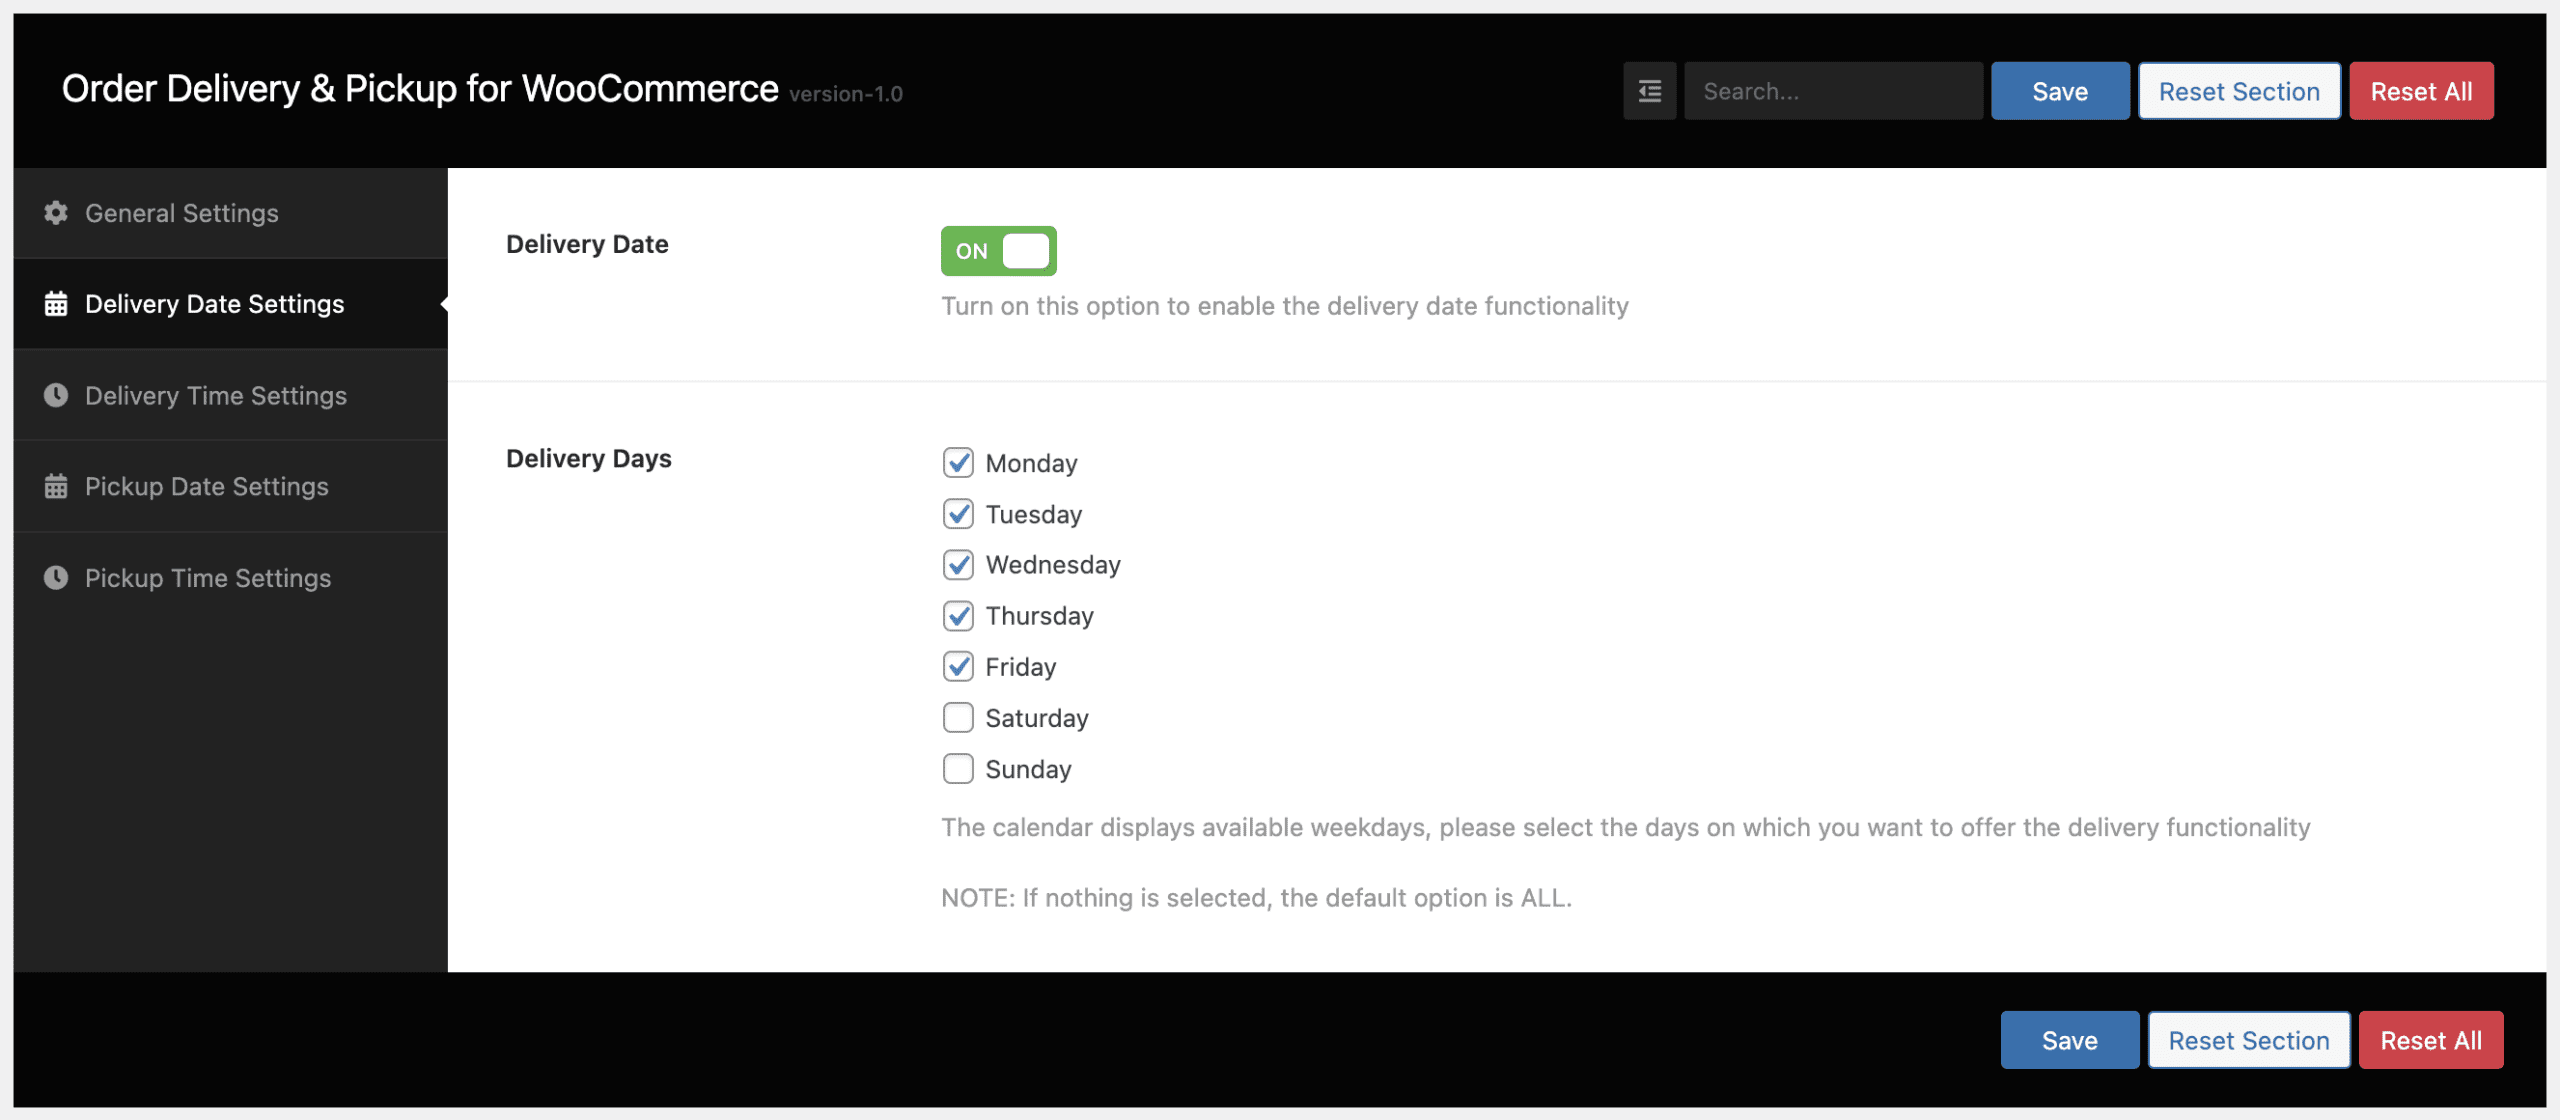Click the Search field in the header

1833,90
